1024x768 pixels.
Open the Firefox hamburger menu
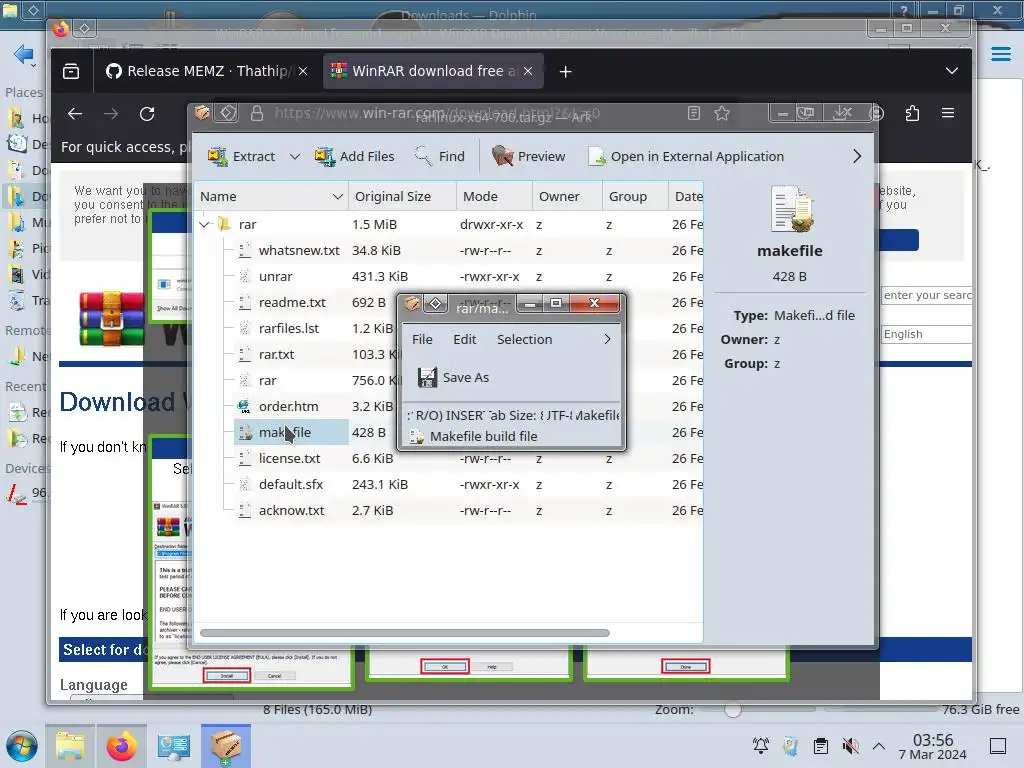pyautogui.click(x=948, y=114)
